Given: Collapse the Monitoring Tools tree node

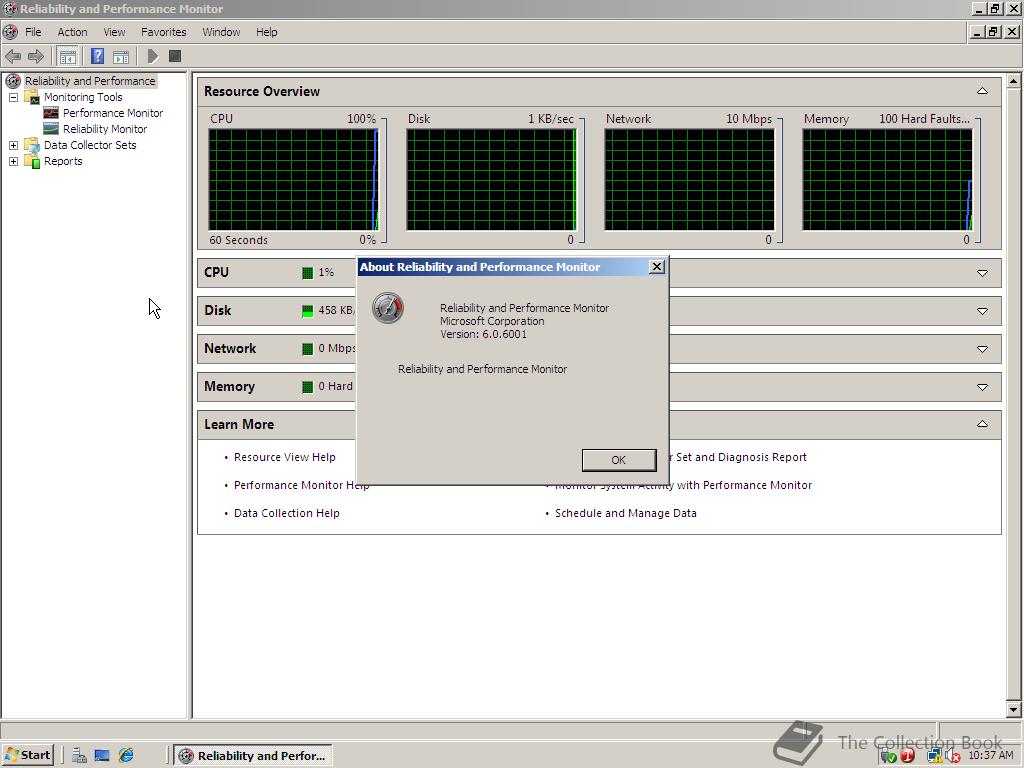Looking at the screenshot, I should 13,97.
